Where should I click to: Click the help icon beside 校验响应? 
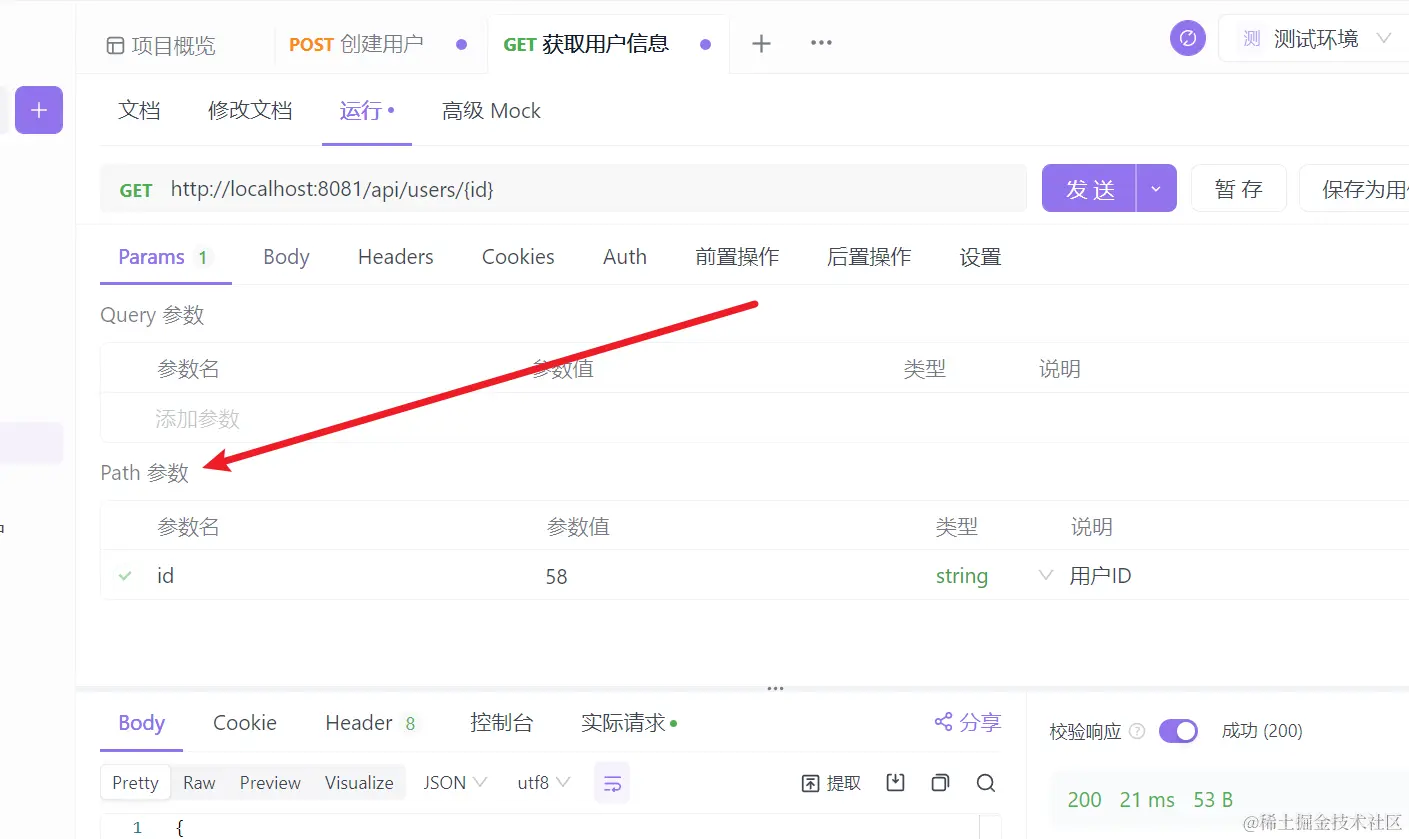[1136, 731]
